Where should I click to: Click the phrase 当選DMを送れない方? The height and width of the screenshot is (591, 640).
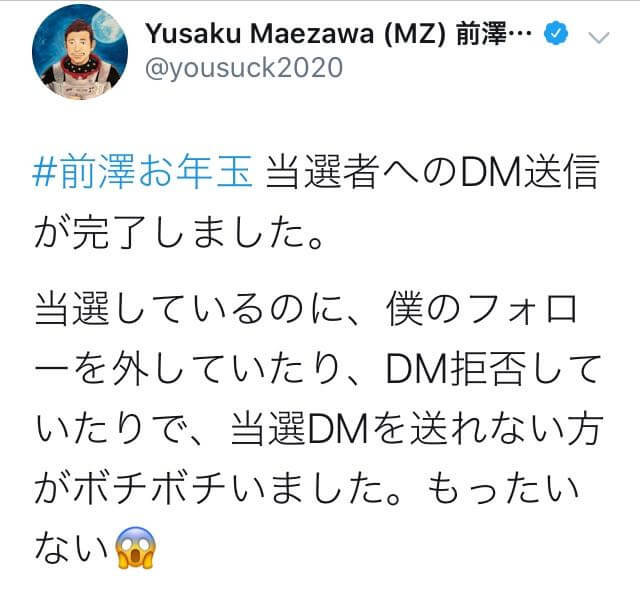click(418, 430)
